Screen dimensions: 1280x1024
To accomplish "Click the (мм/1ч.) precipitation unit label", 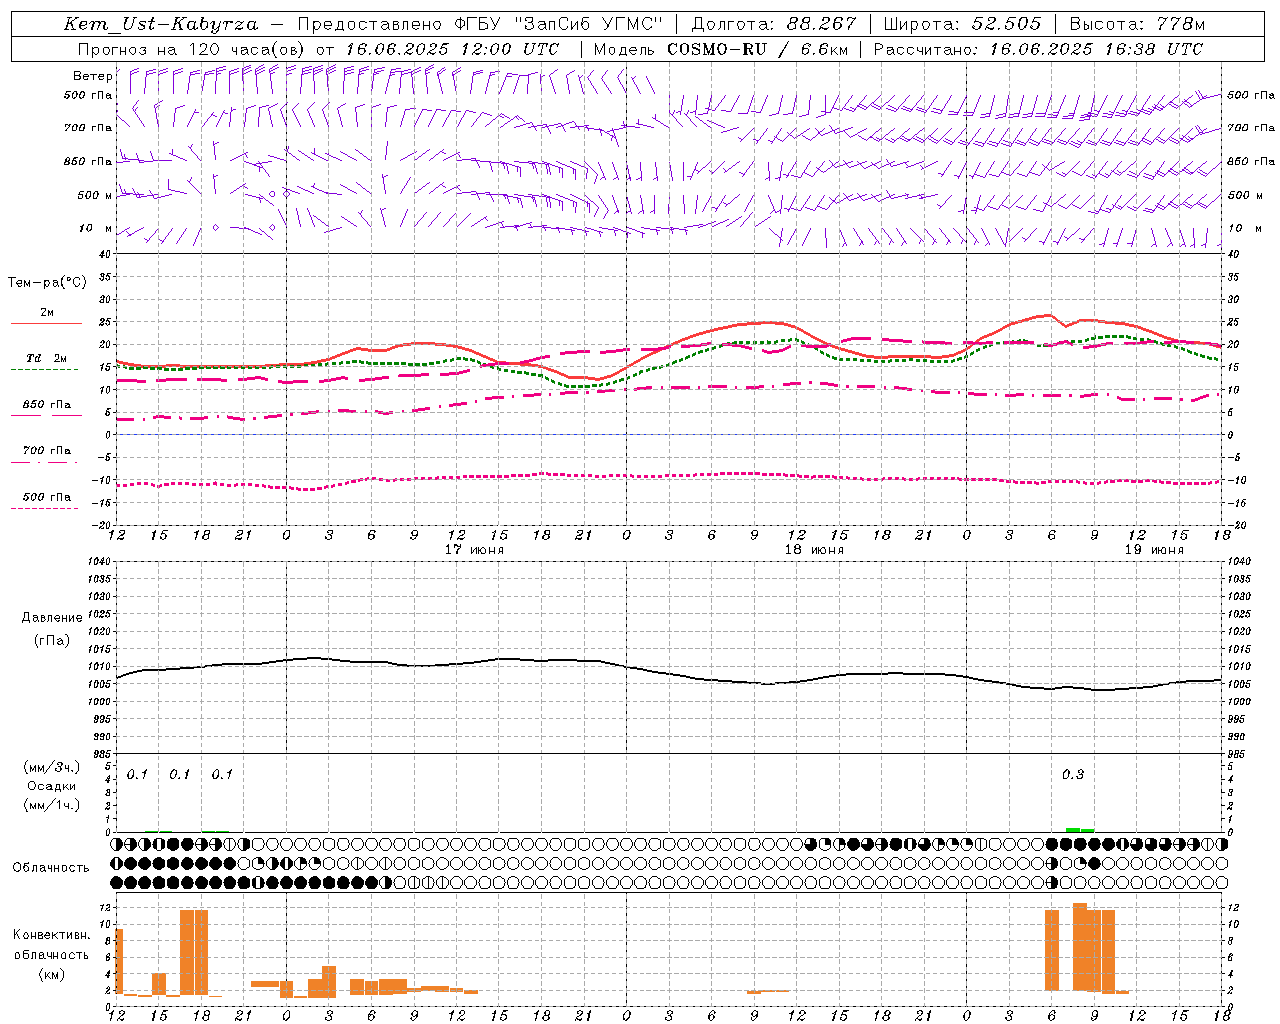I will coord(52,805).
